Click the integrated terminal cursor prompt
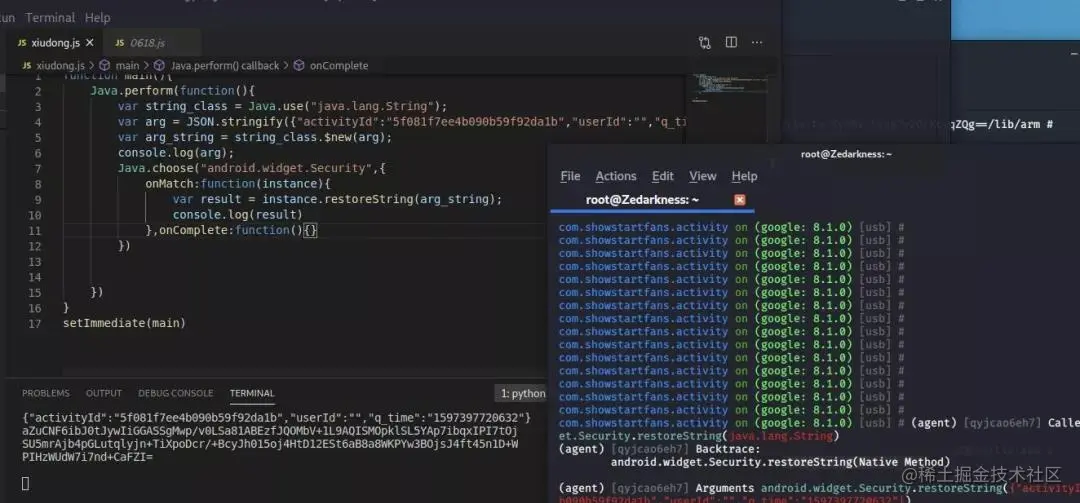This screenshot has height=503, width=1080. click(x=25, y=484)
